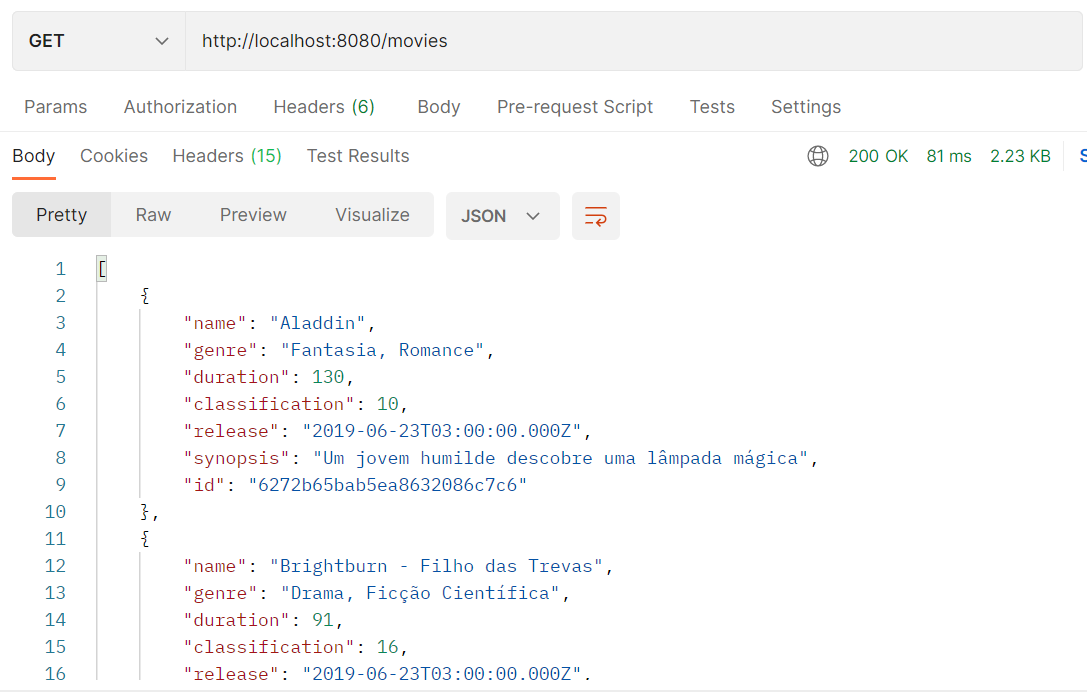Screen dimensions: 1087x694
Task: Save the response using the link at top right
Action: [1081, 156]
